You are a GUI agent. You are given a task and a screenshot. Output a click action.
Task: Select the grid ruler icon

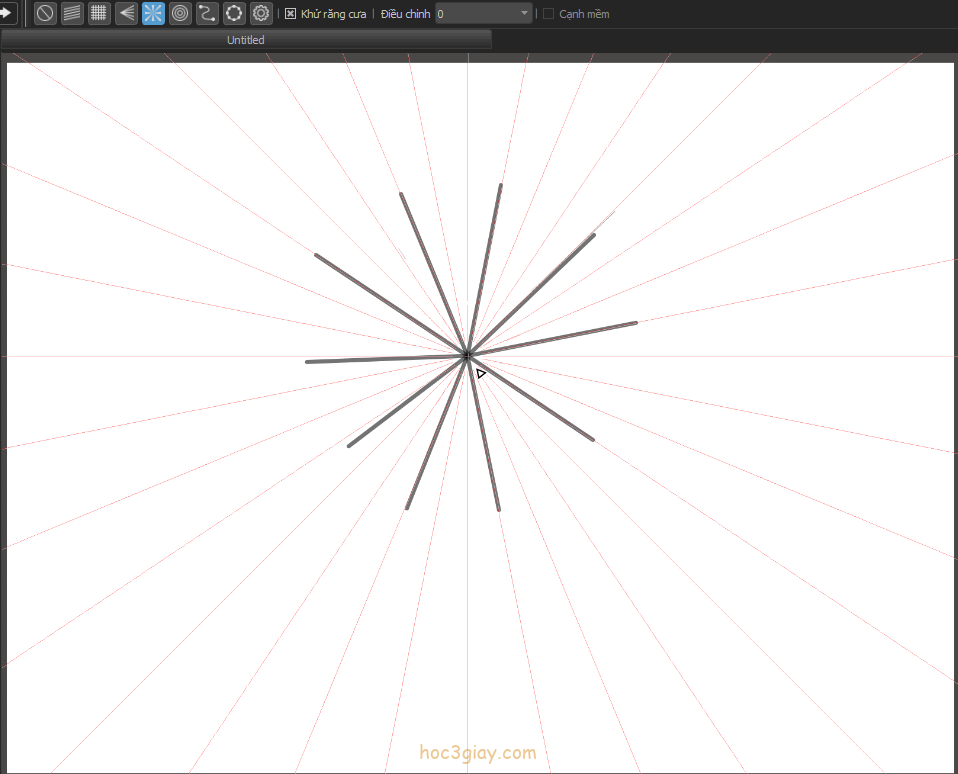click(99, 13)
